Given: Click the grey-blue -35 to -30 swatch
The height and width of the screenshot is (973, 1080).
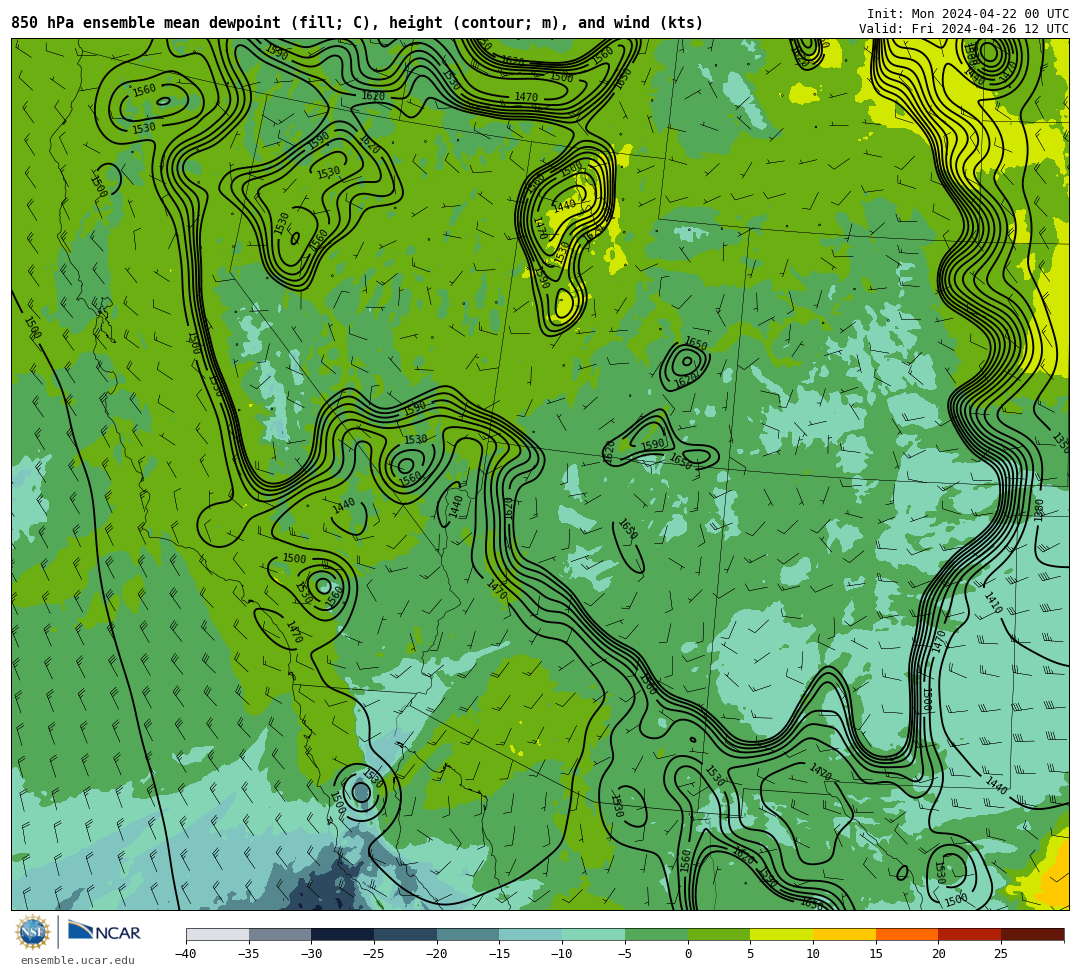Looking at the screenshot, I should (280, 934).
